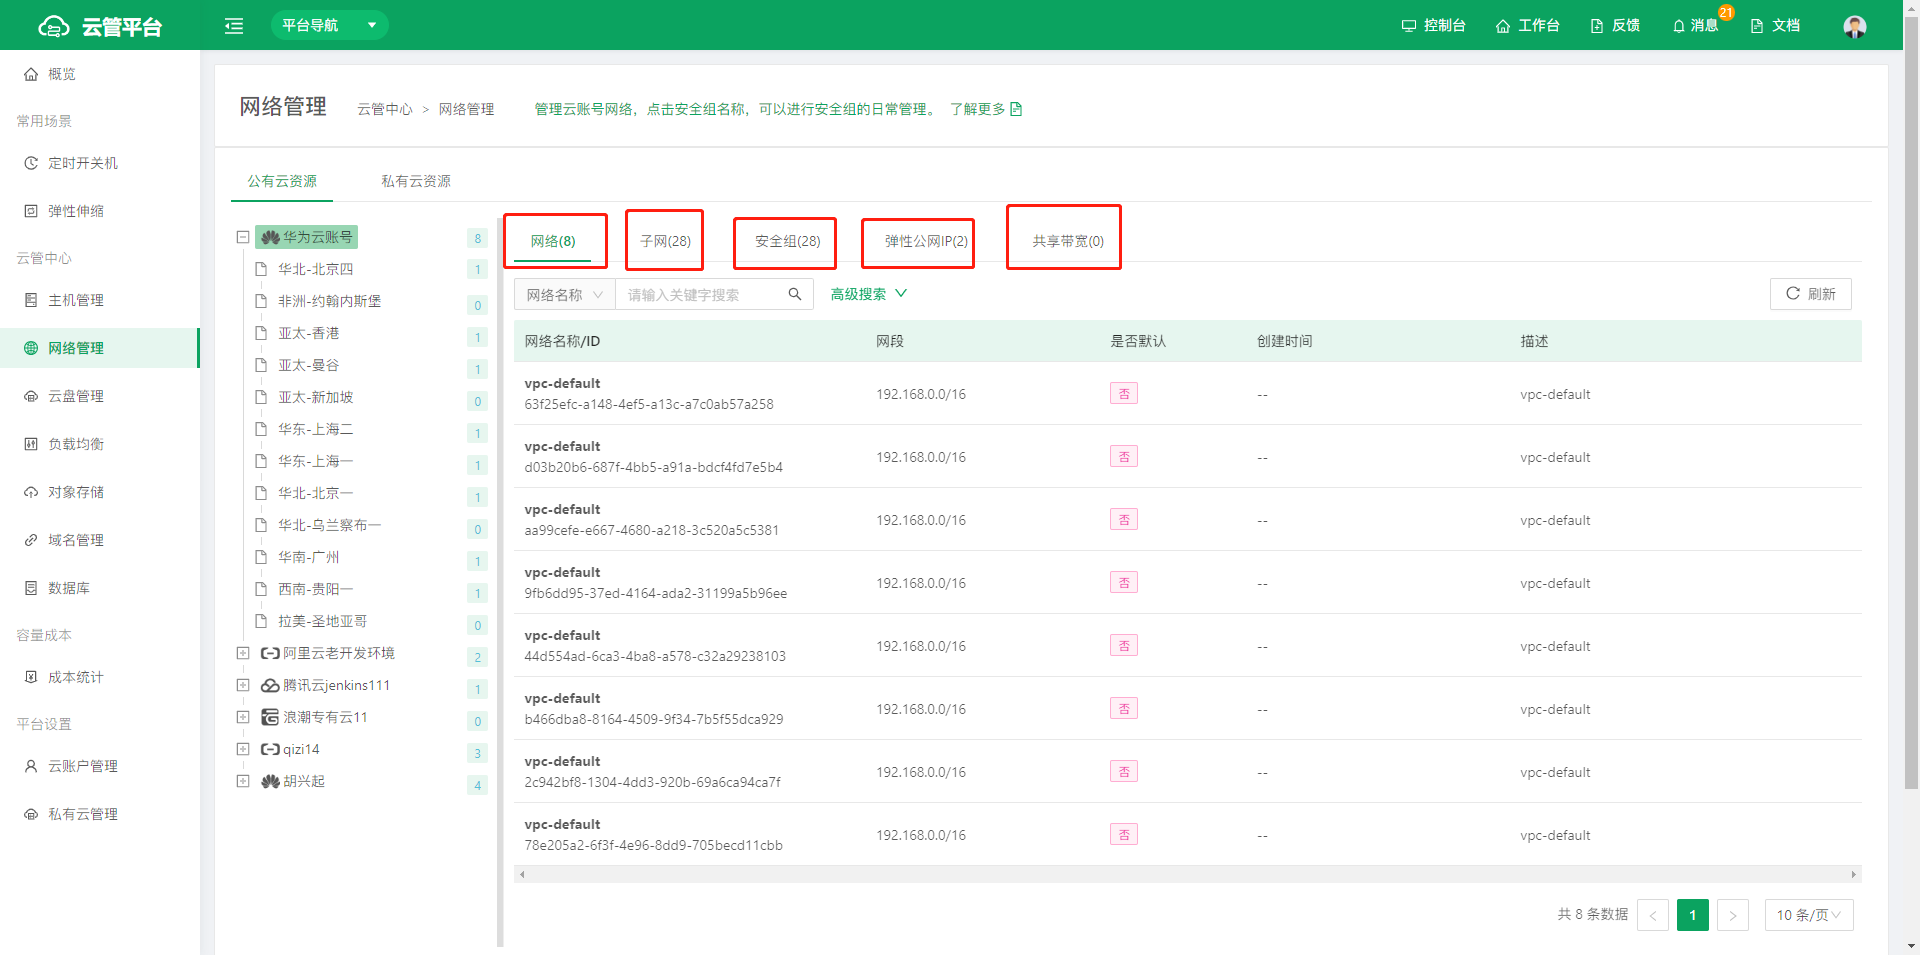Select the 华为云账号 tree item
The height and width of the screenshot is (955, 1920).
click(x=307, y=237)
